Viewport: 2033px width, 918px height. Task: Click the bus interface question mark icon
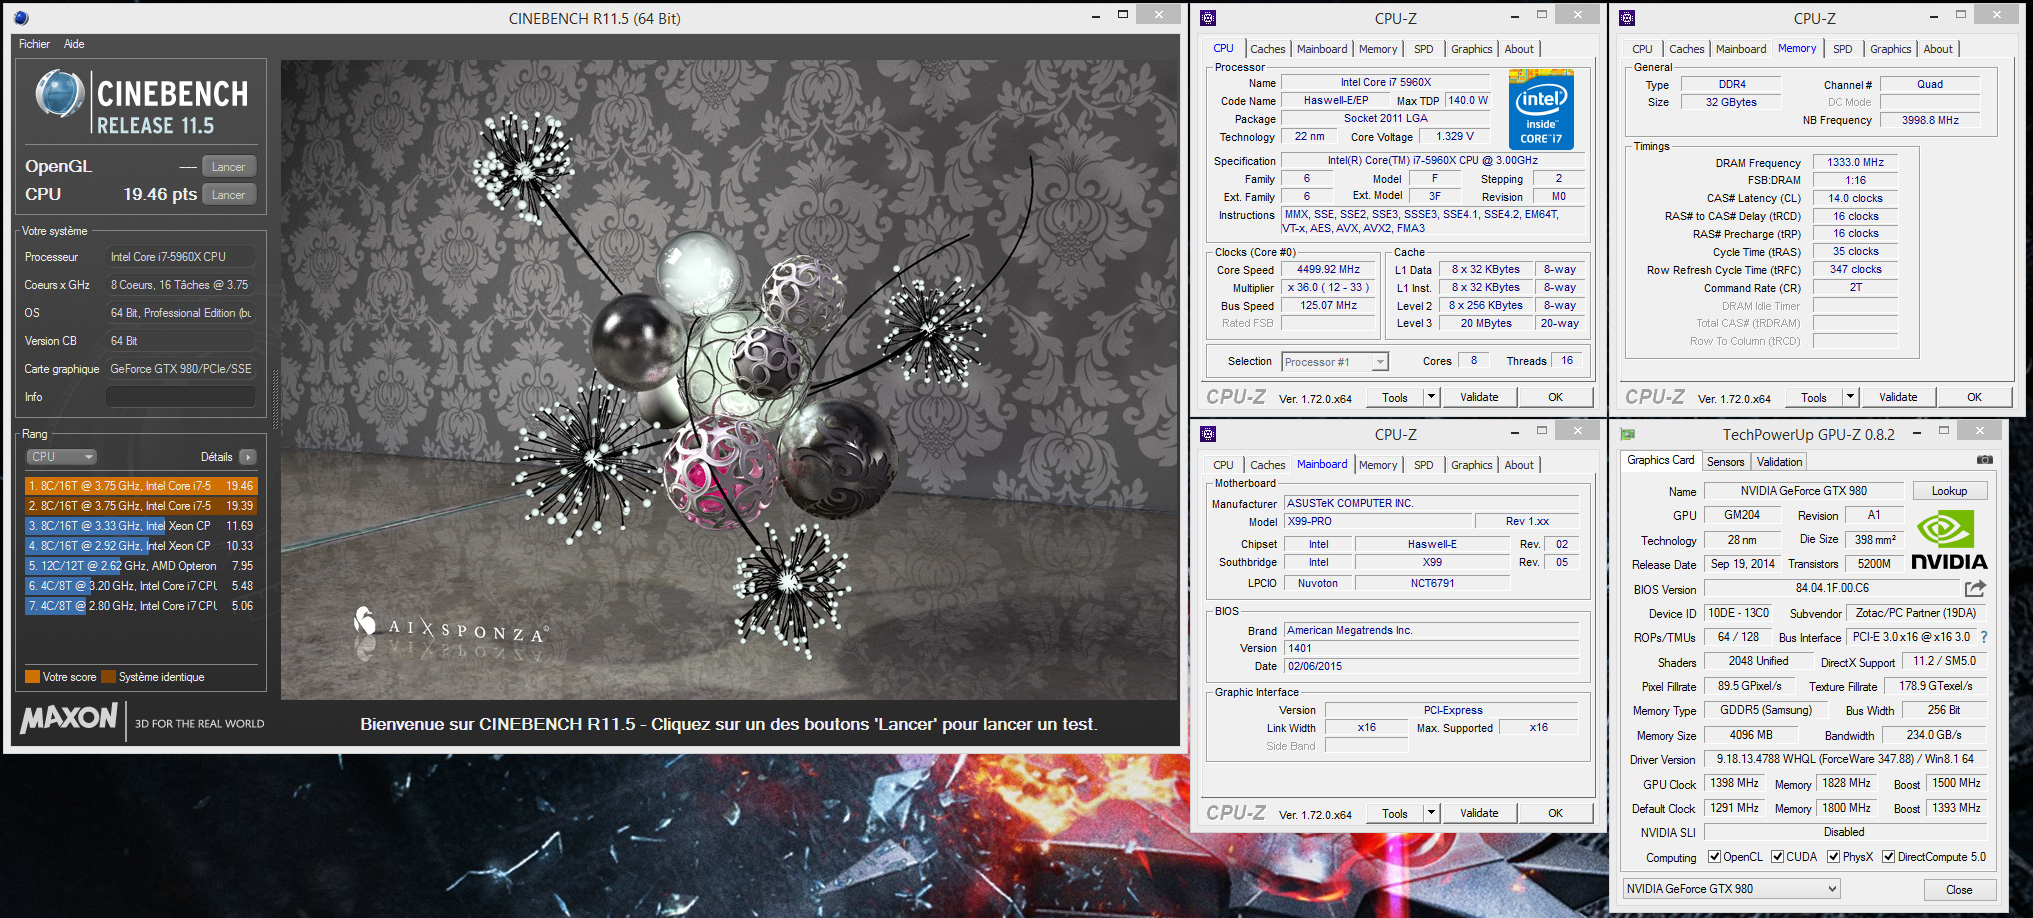pos(1983,637)
